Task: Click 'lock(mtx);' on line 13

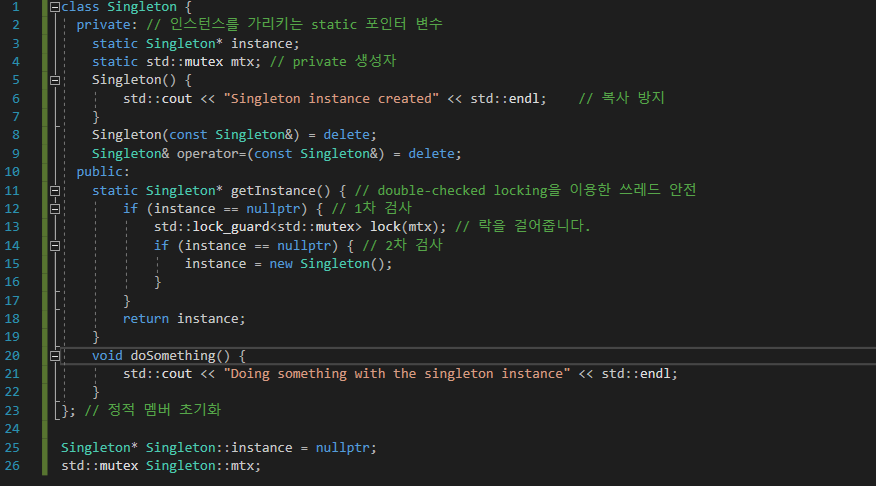Action: click(408, 227)
